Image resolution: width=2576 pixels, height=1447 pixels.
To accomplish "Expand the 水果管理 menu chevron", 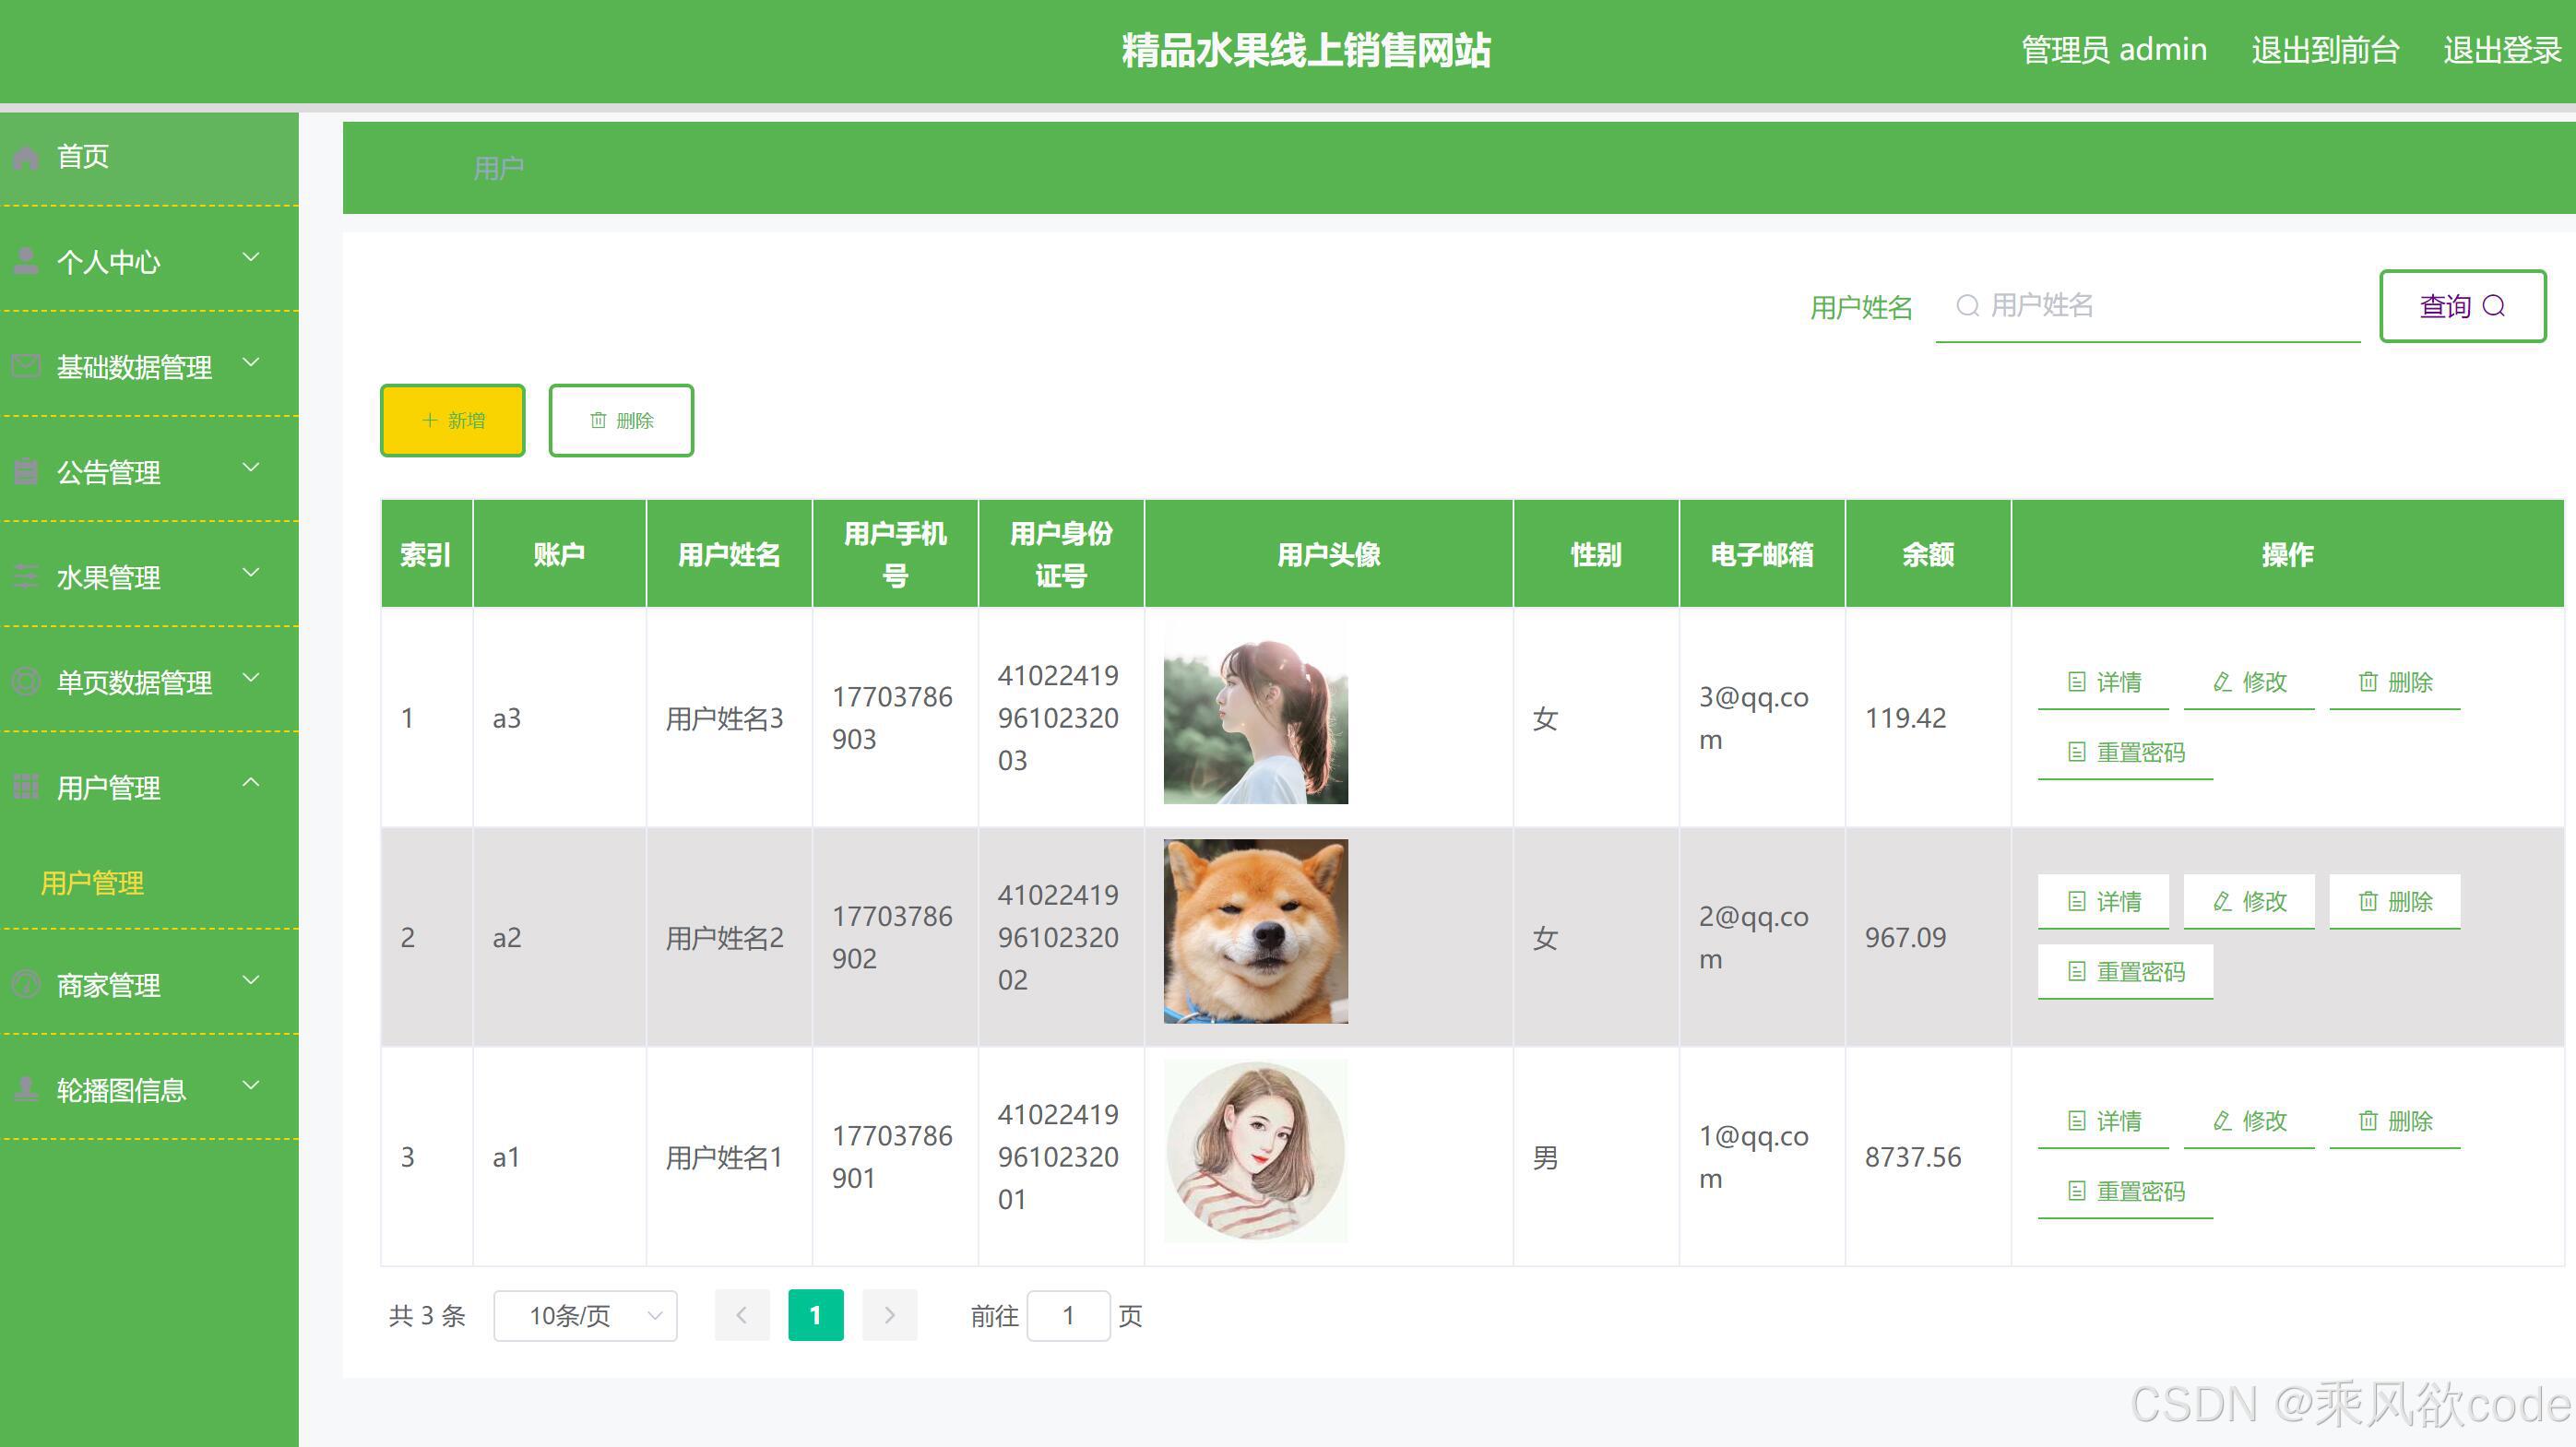I will click(x=251, y=574).
